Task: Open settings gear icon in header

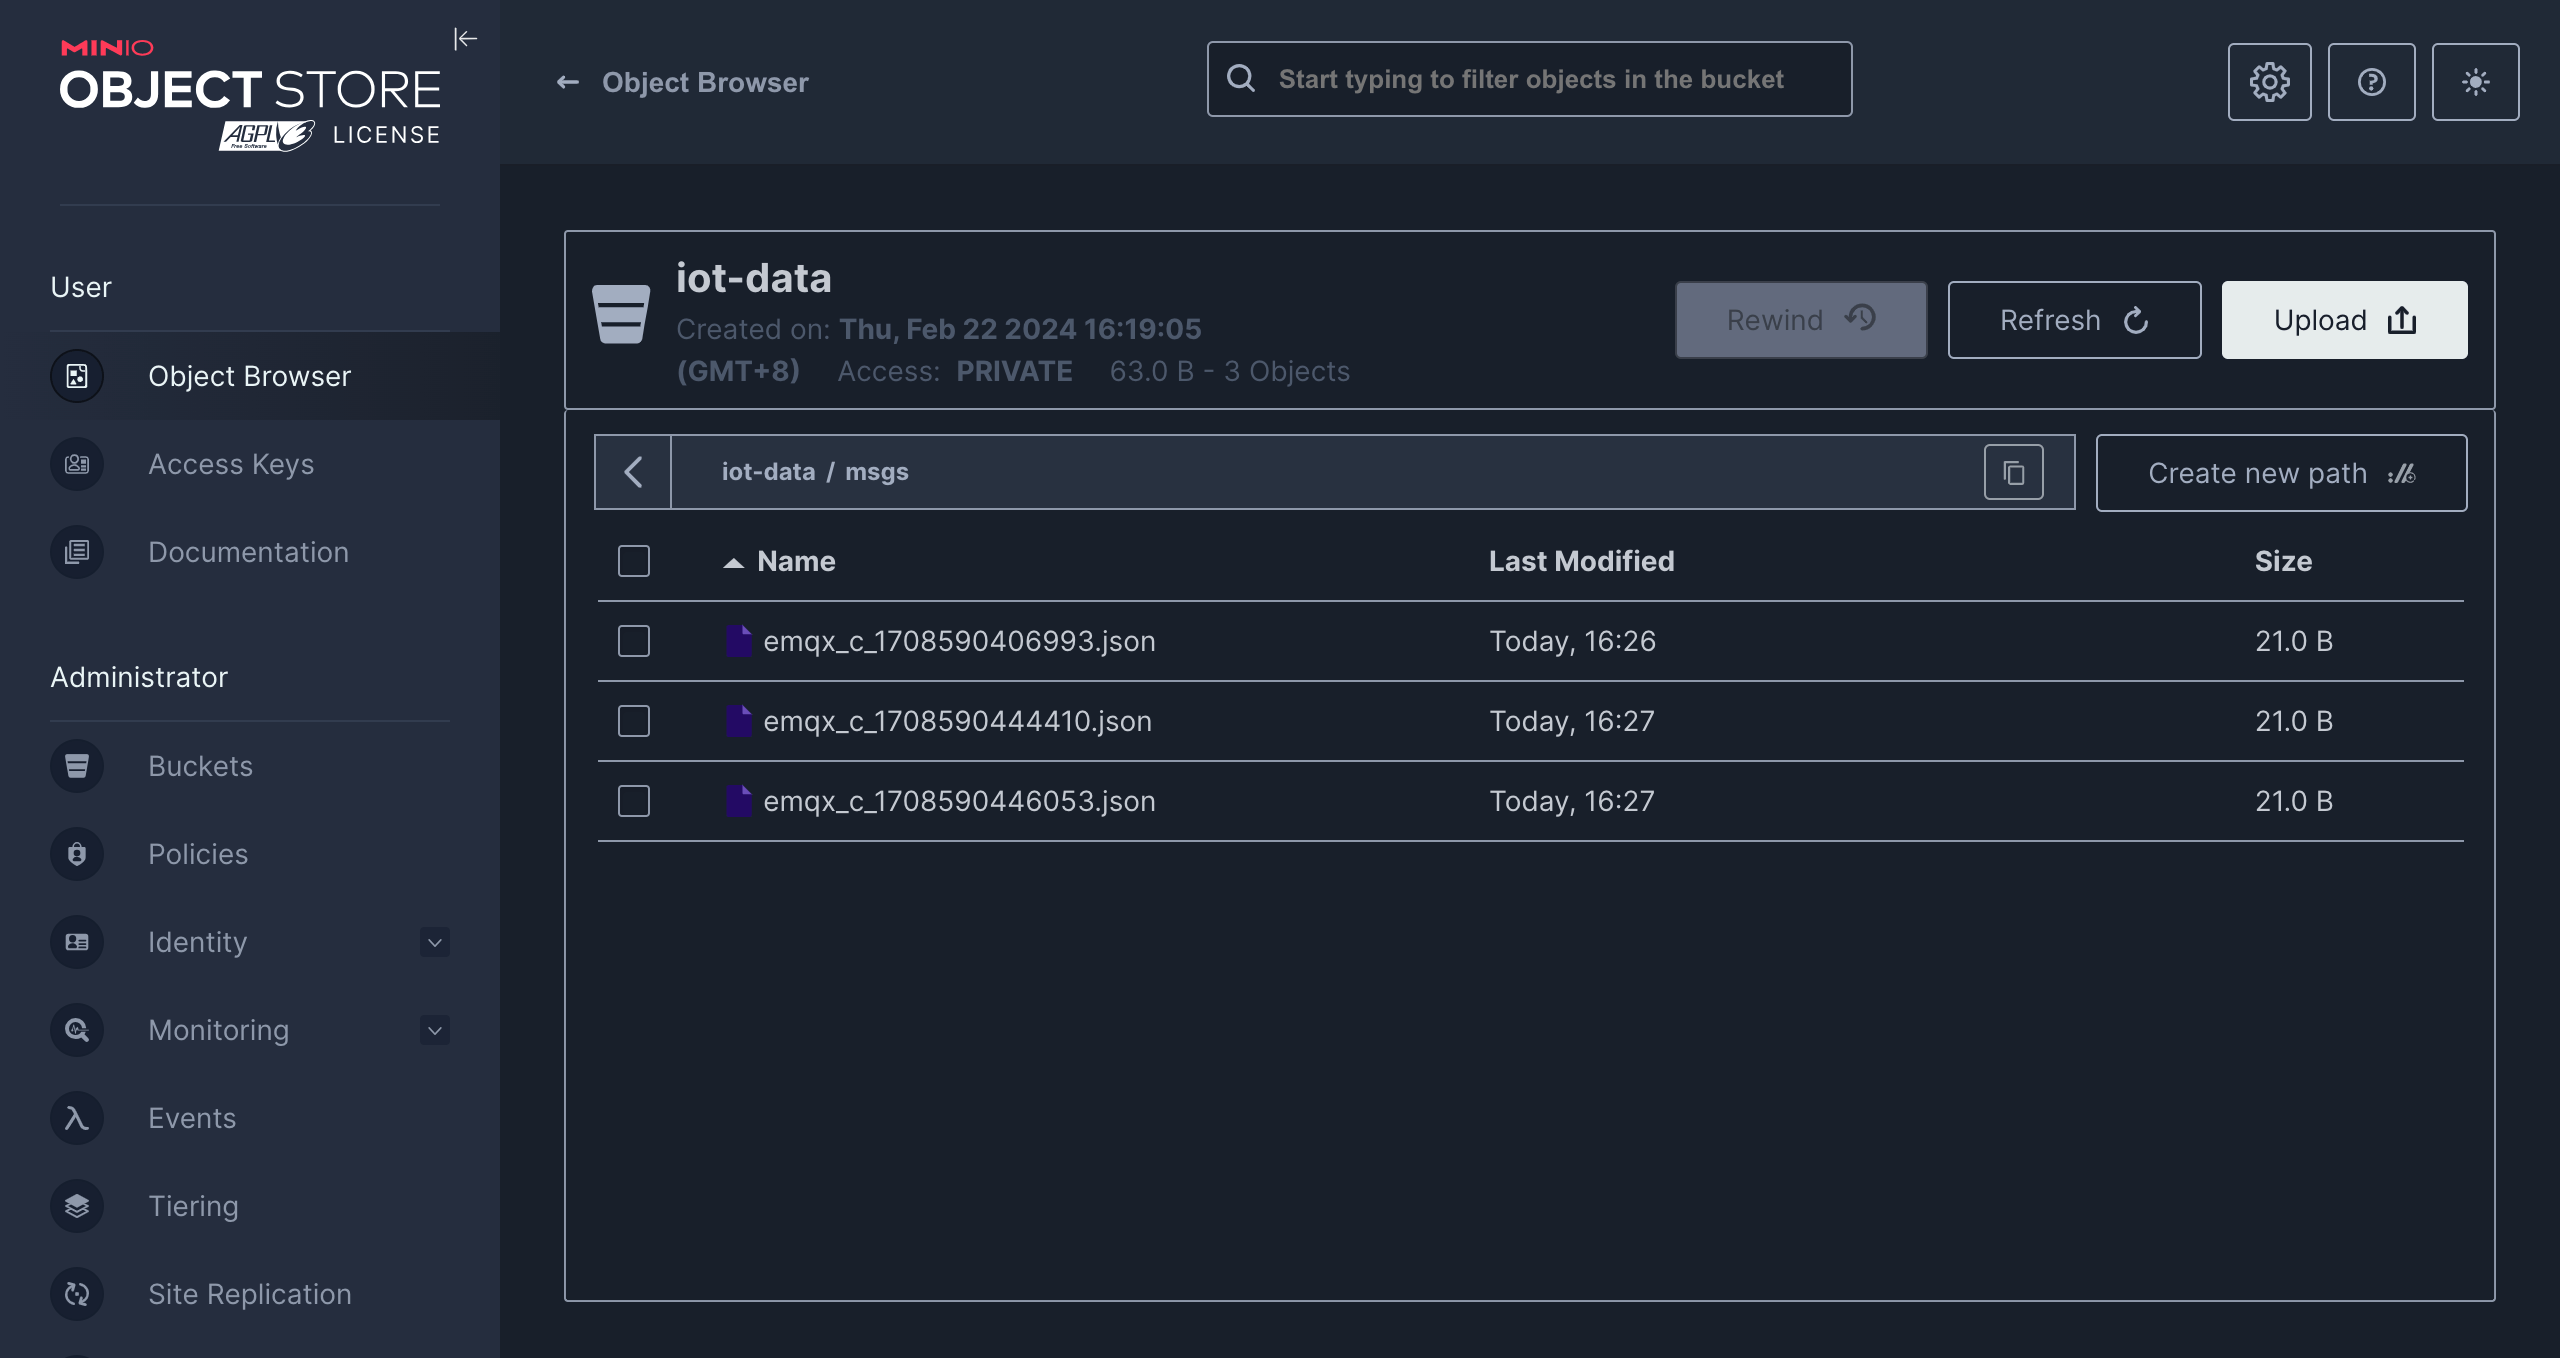Action: pos(2269,82)
